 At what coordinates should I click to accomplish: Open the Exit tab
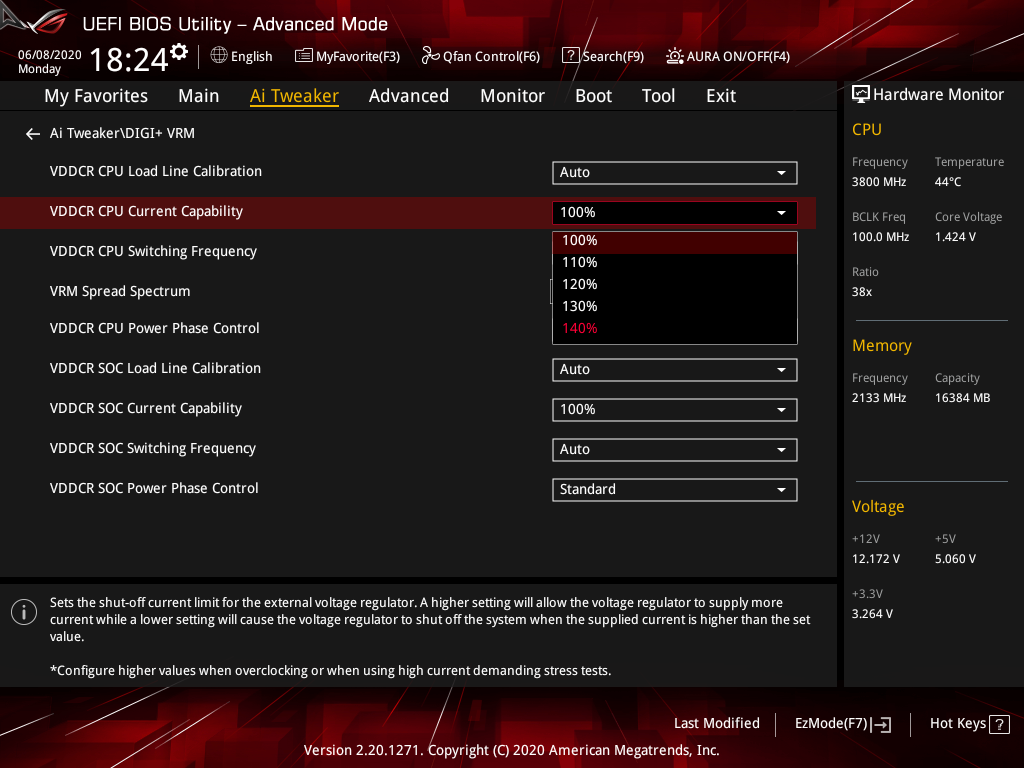[721, 96]
